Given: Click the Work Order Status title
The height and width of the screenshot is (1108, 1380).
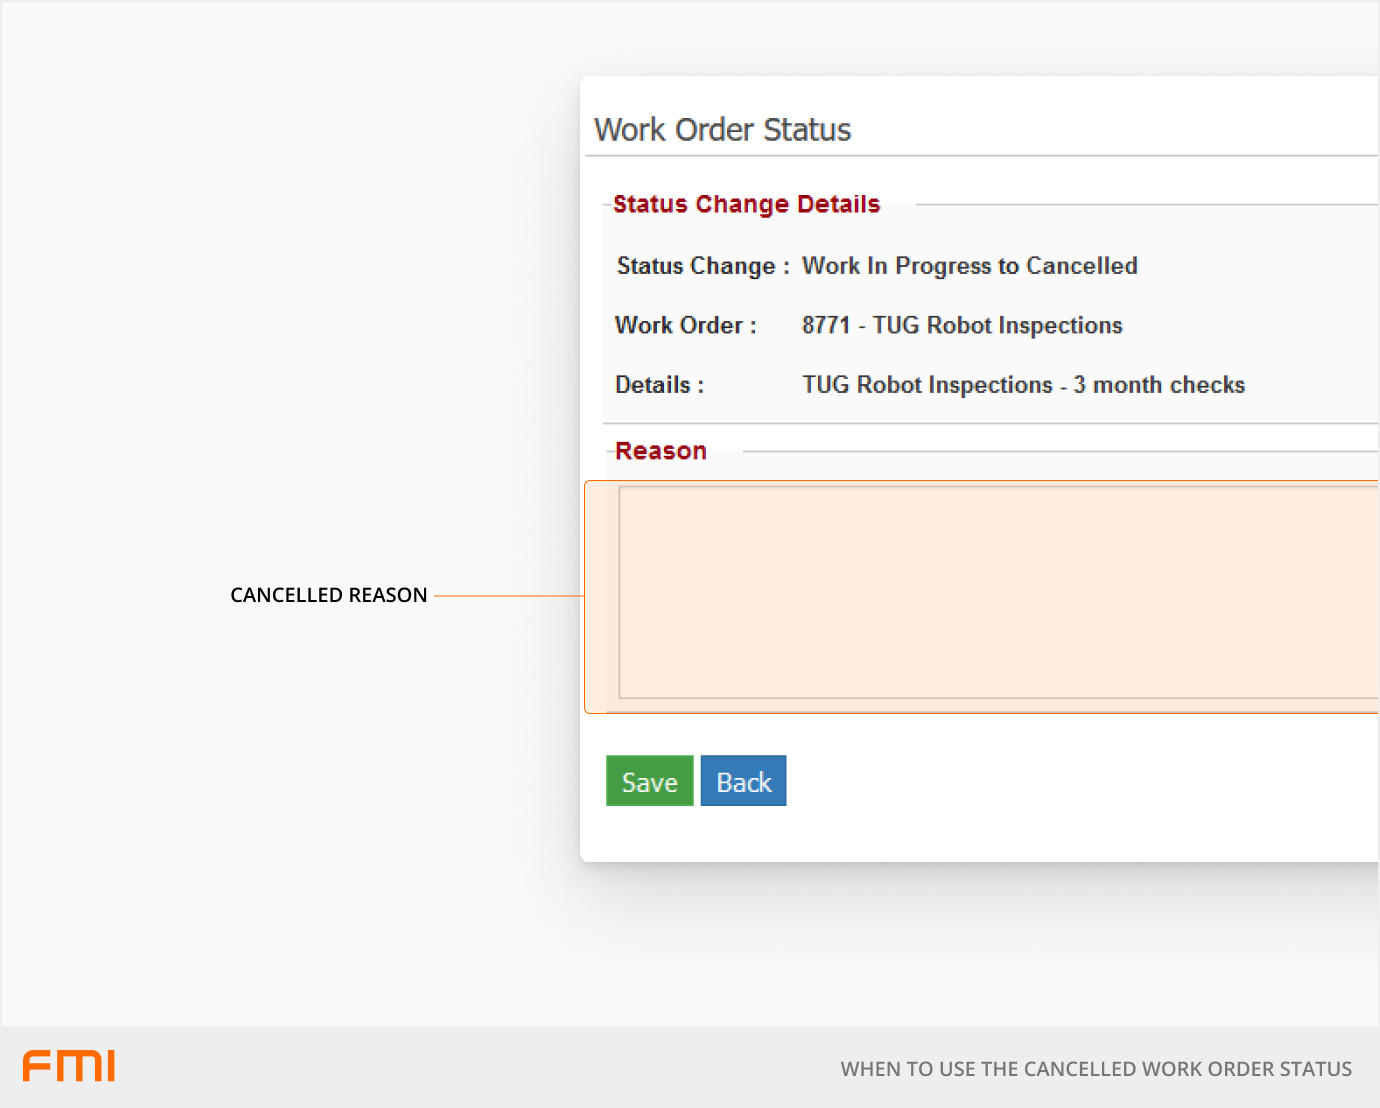Looking at the screenshot, I should [722, 130].
